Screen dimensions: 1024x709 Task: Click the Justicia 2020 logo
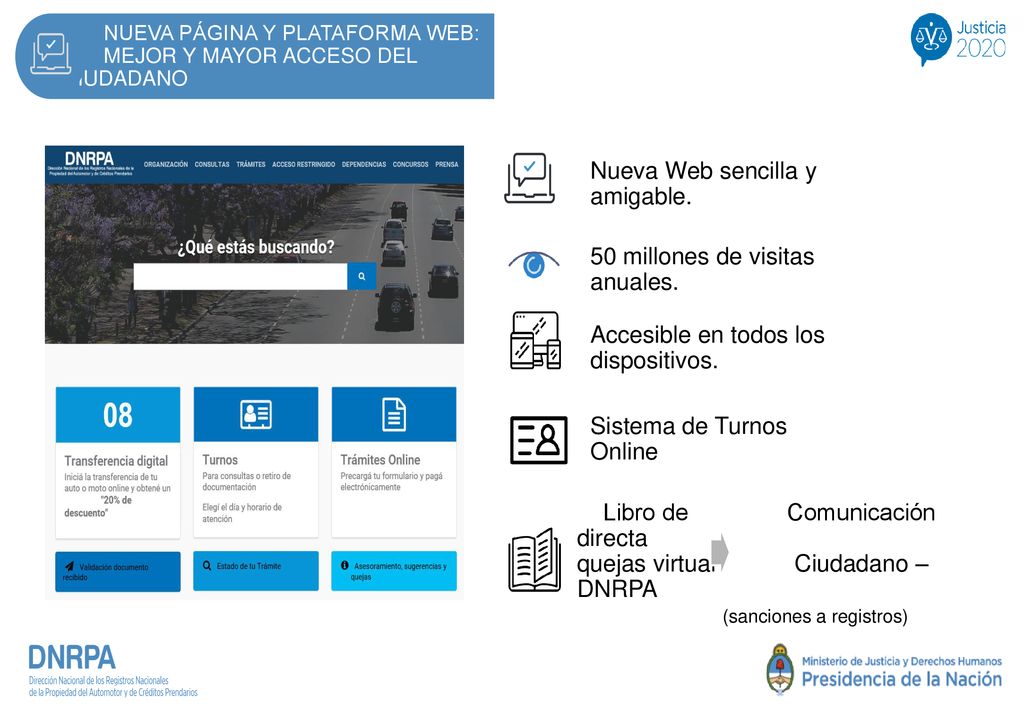958,39
